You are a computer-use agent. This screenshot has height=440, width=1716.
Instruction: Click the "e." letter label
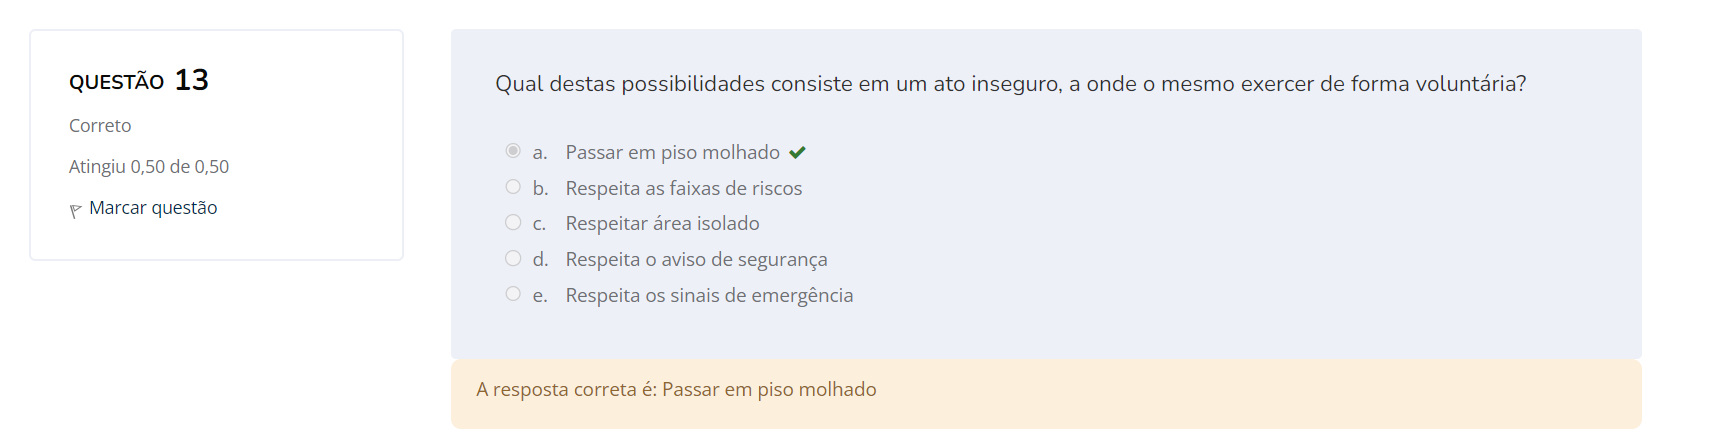tap(540, 296)
